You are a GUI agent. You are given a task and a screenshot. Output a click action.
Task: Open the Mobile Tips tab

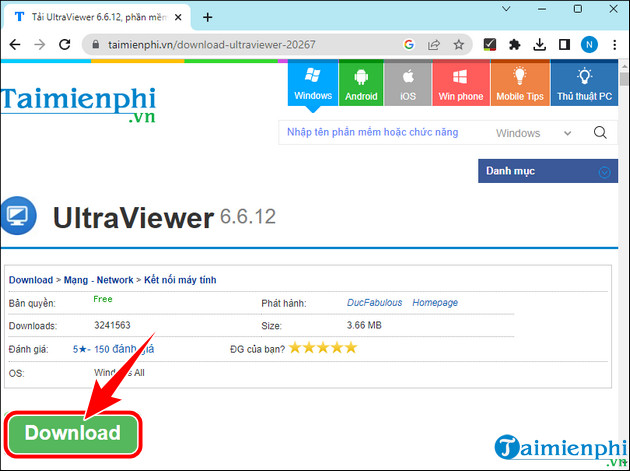(520, 83)
